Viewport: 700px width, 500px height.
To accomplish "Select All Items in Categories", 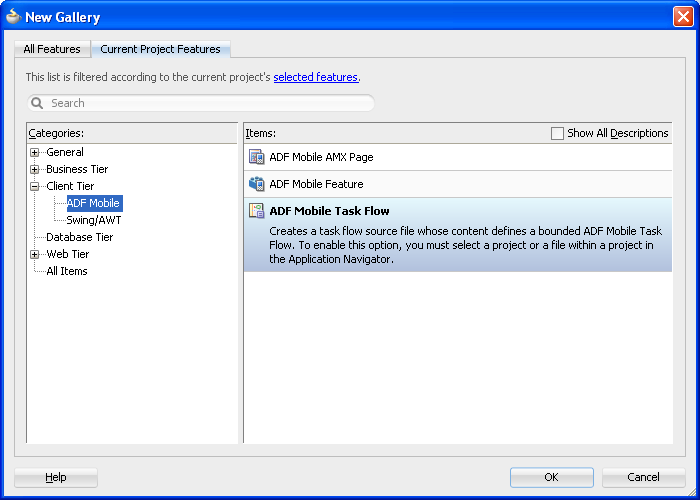I will click(x=67, y=271).
